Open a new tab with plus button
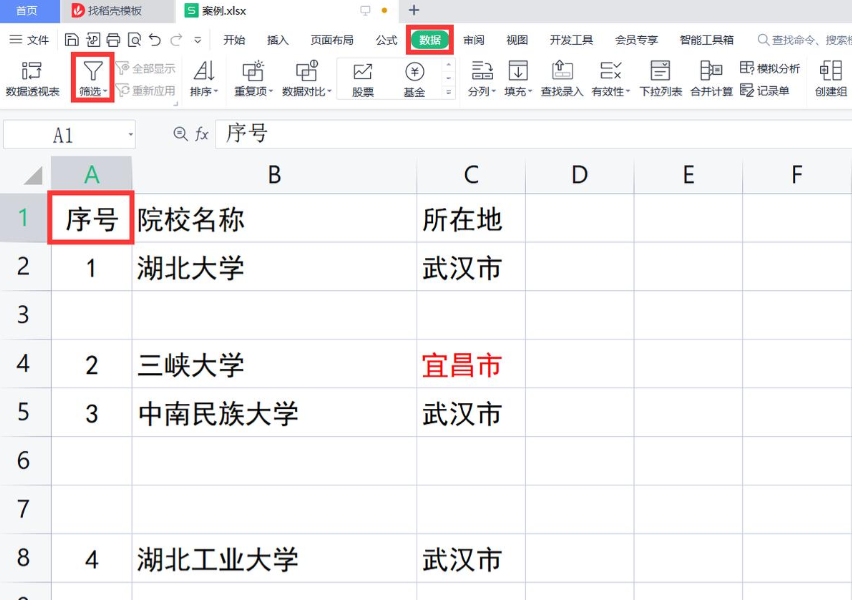Image resolution: width=852 pixels, height=600 pixels. [414, 10]
